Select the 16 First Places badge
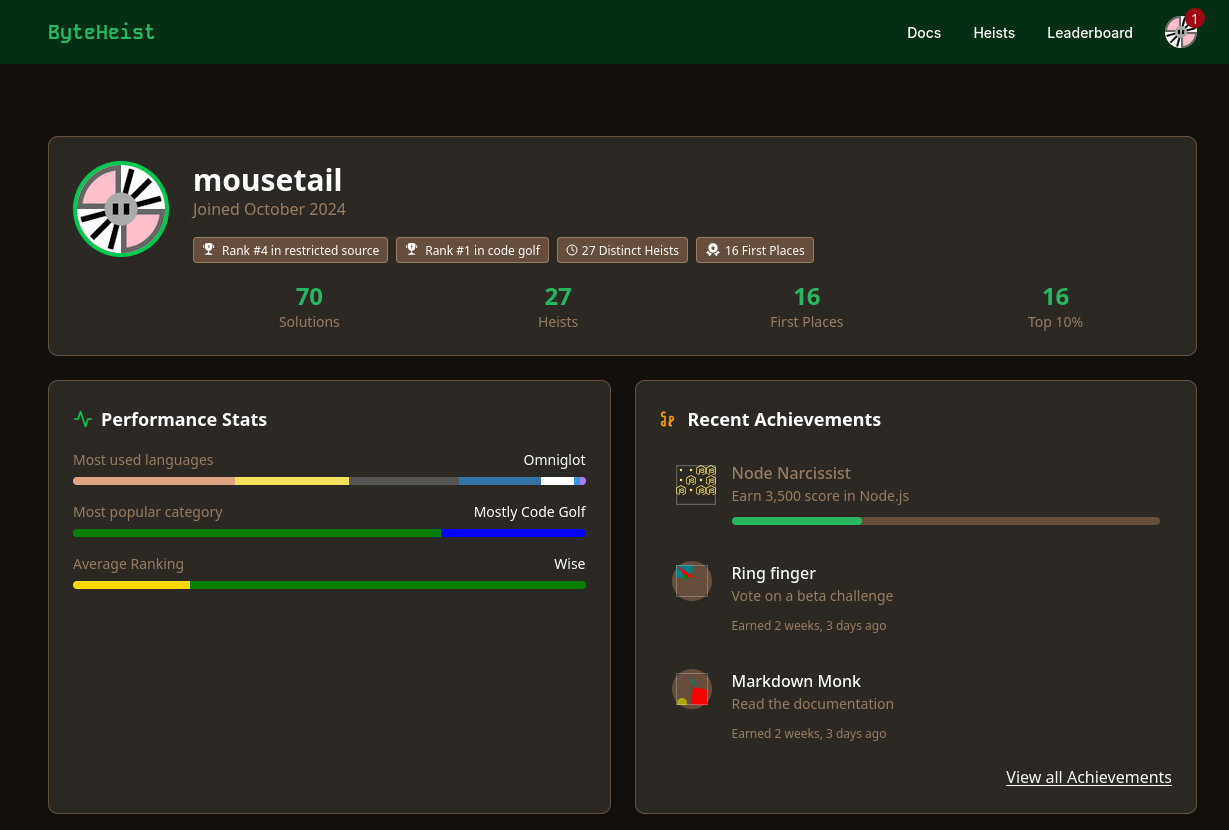 [x=755, y=250]
